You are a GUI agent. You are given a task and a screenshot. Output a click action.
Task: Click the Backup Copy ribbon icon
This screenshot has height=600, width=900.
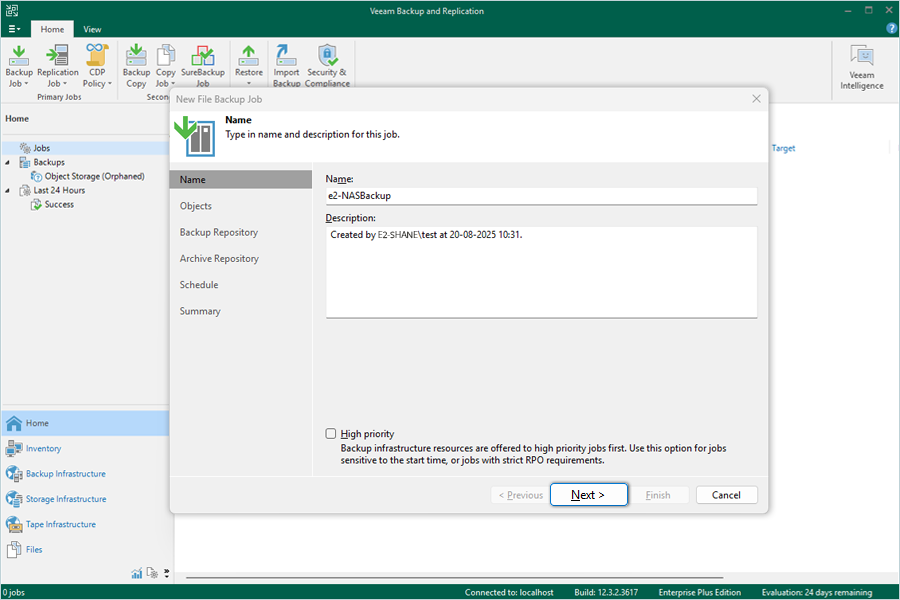[x=136, y=66]
